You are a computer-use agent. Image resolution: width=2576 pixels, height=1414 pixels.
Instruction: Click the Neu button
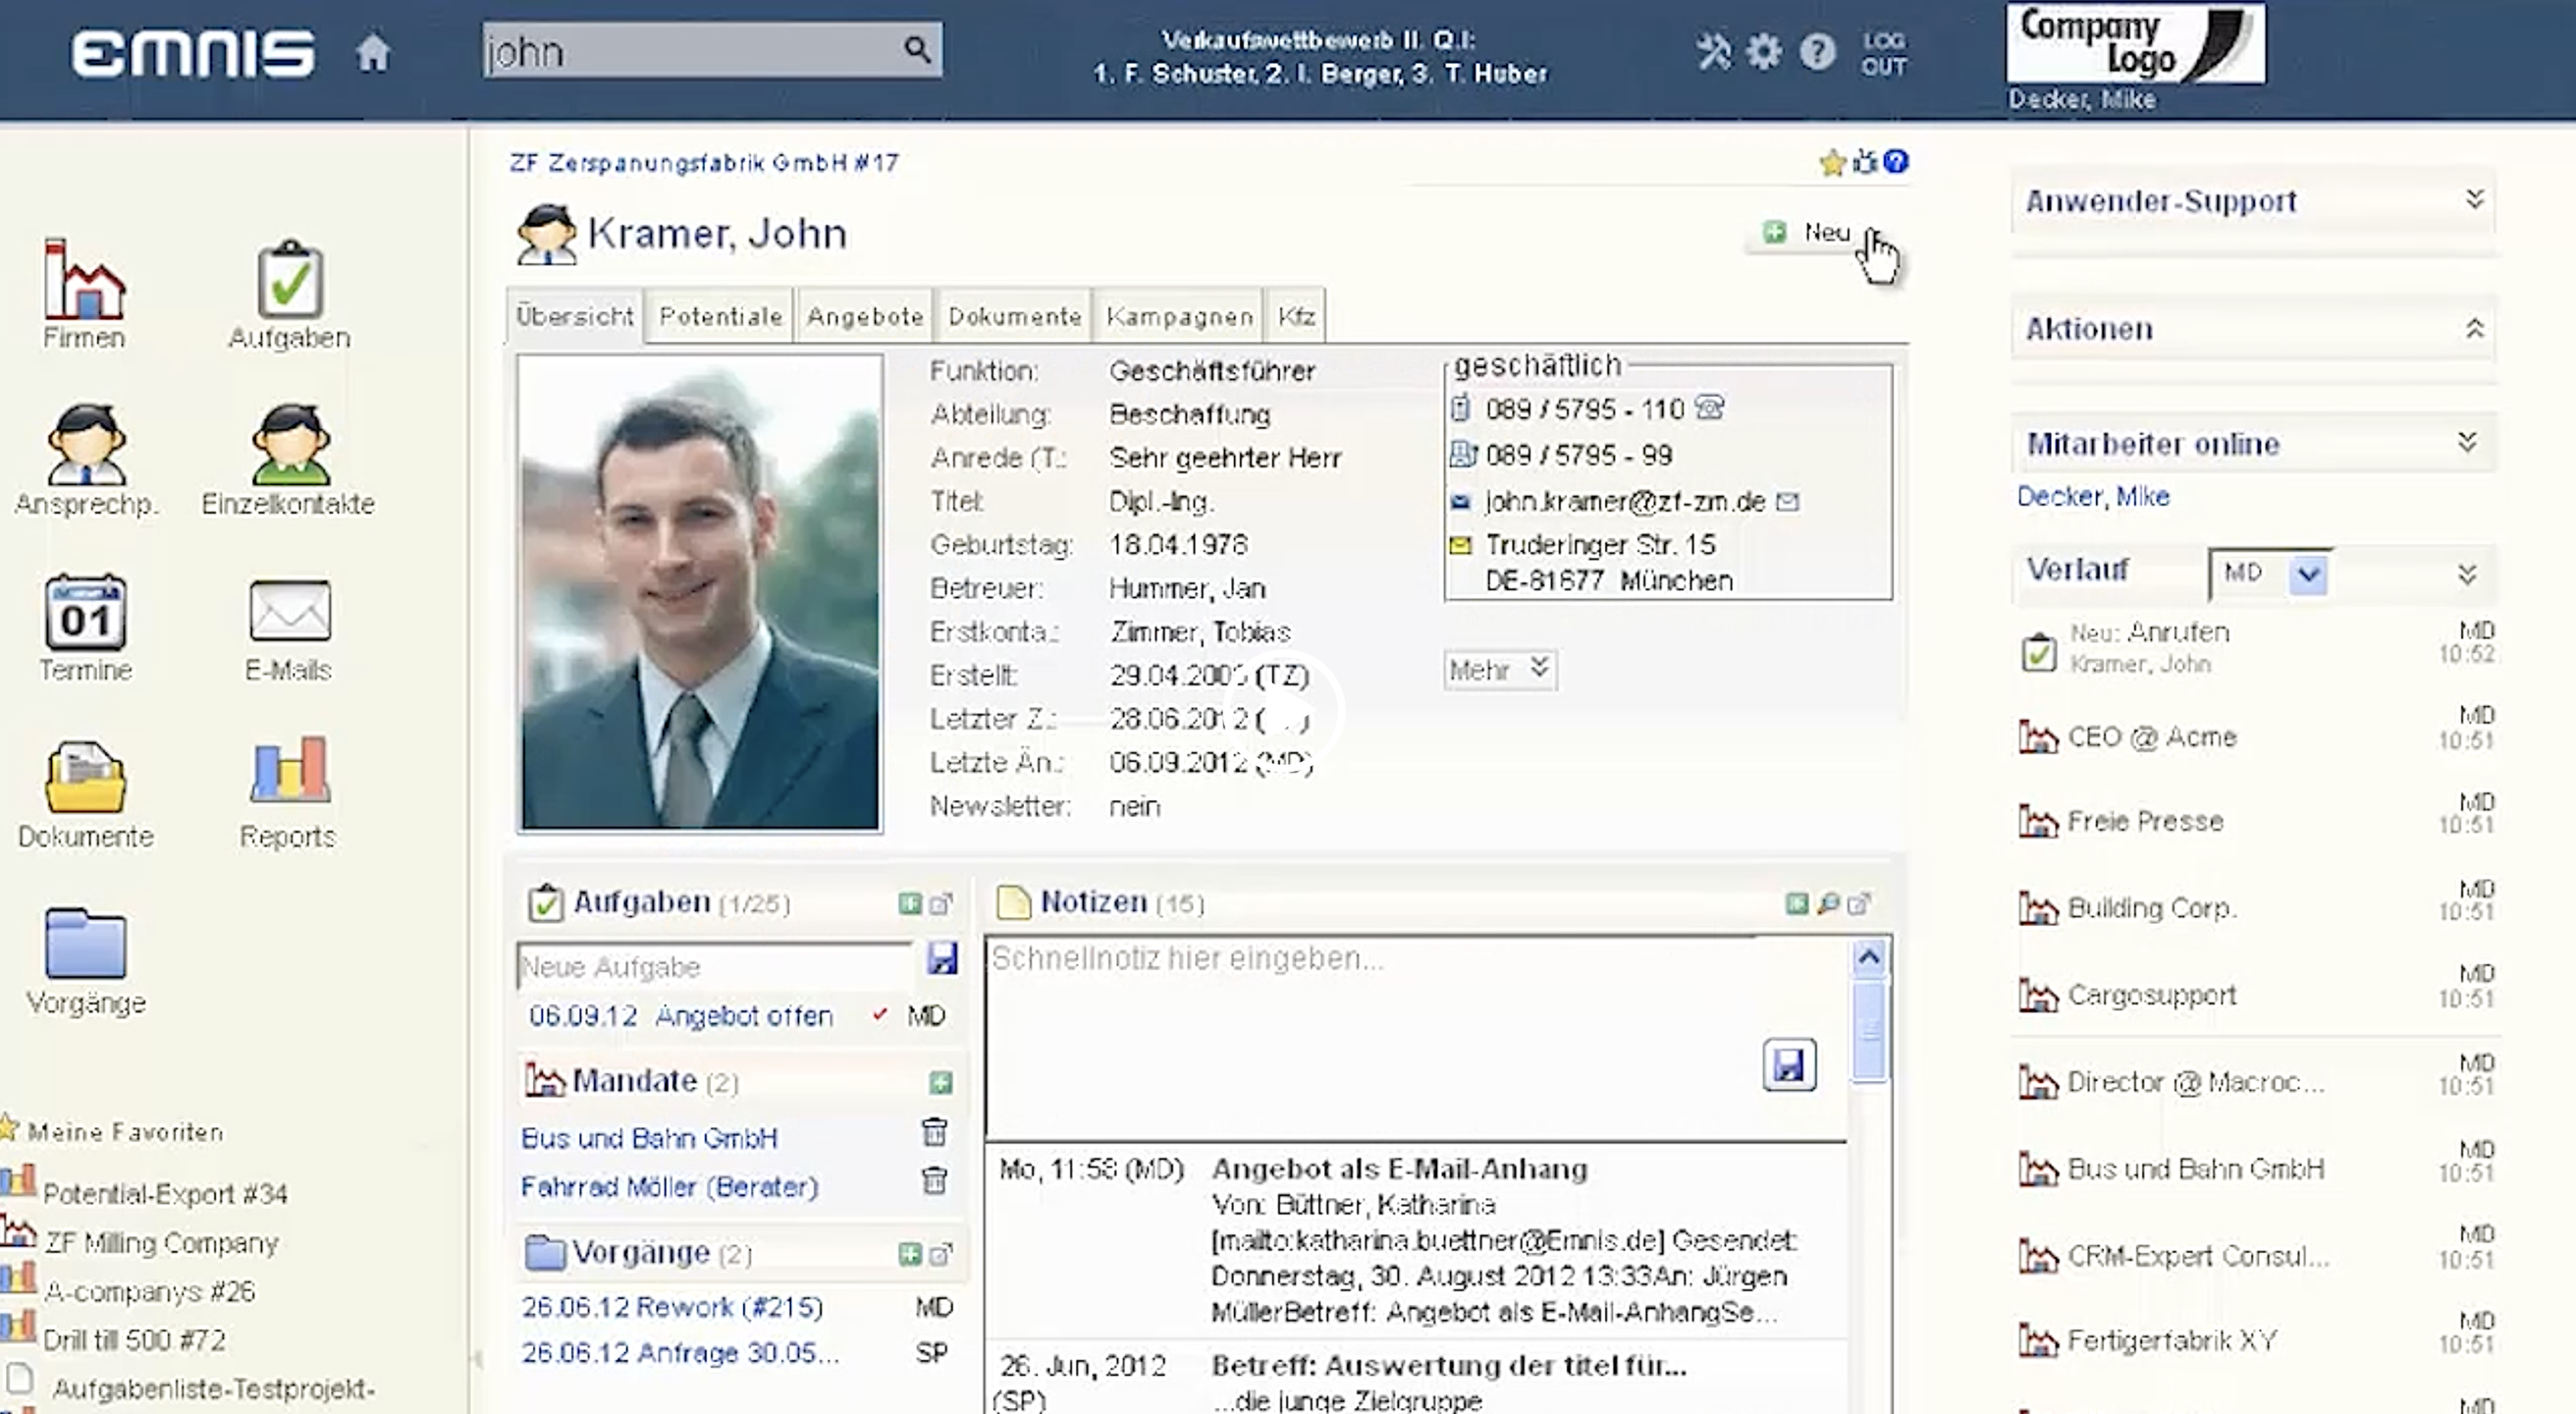(1810, 232)
